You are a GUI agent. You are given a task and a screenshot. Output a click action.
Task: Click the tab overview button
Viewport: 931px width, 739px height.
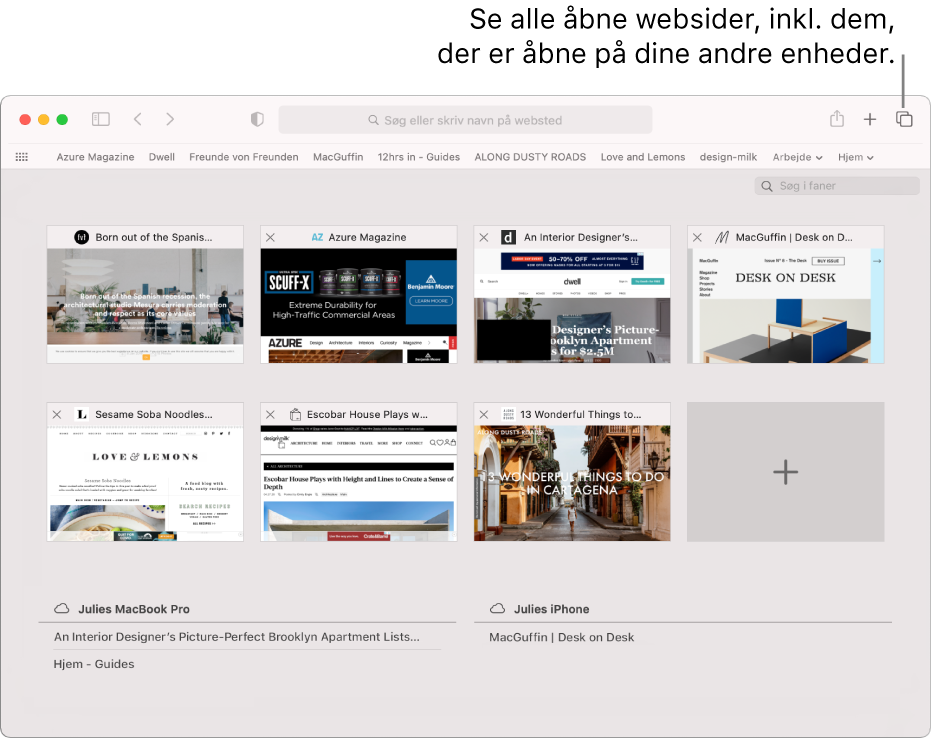(x=904, y=119)
